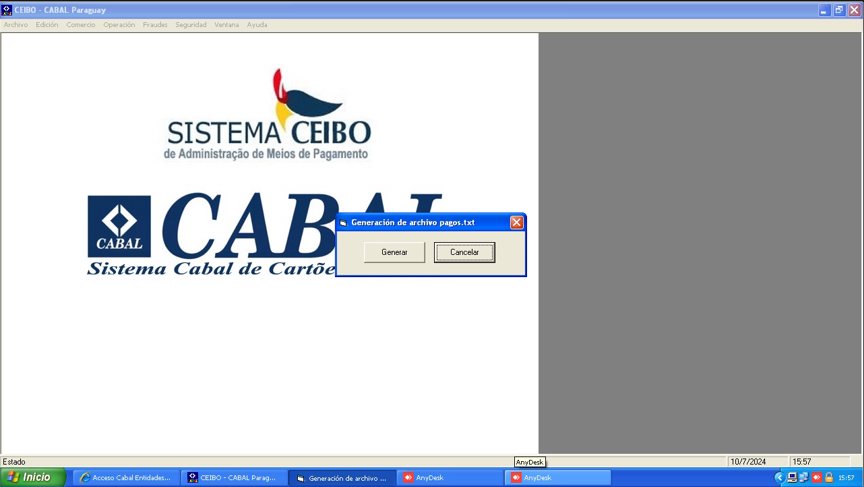Click the Generar button in the dialog

point(394,252)
